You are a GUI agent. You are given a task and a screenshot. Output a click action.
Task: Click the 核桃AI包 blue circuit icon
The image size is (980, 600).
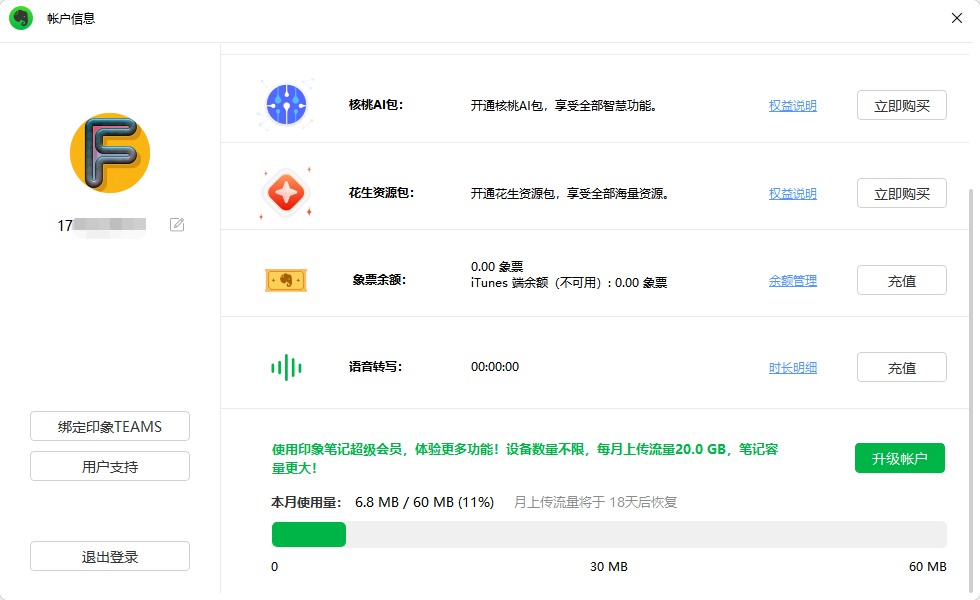tap(286, 105)
